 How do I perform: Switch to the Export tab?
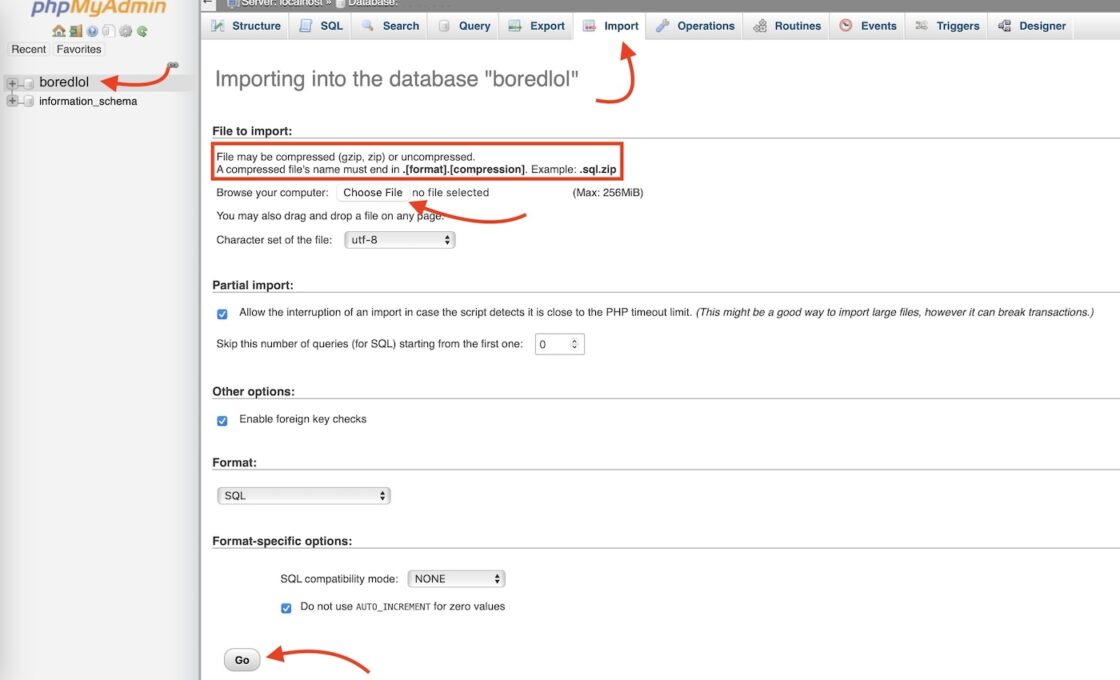(x=537, y=26)
